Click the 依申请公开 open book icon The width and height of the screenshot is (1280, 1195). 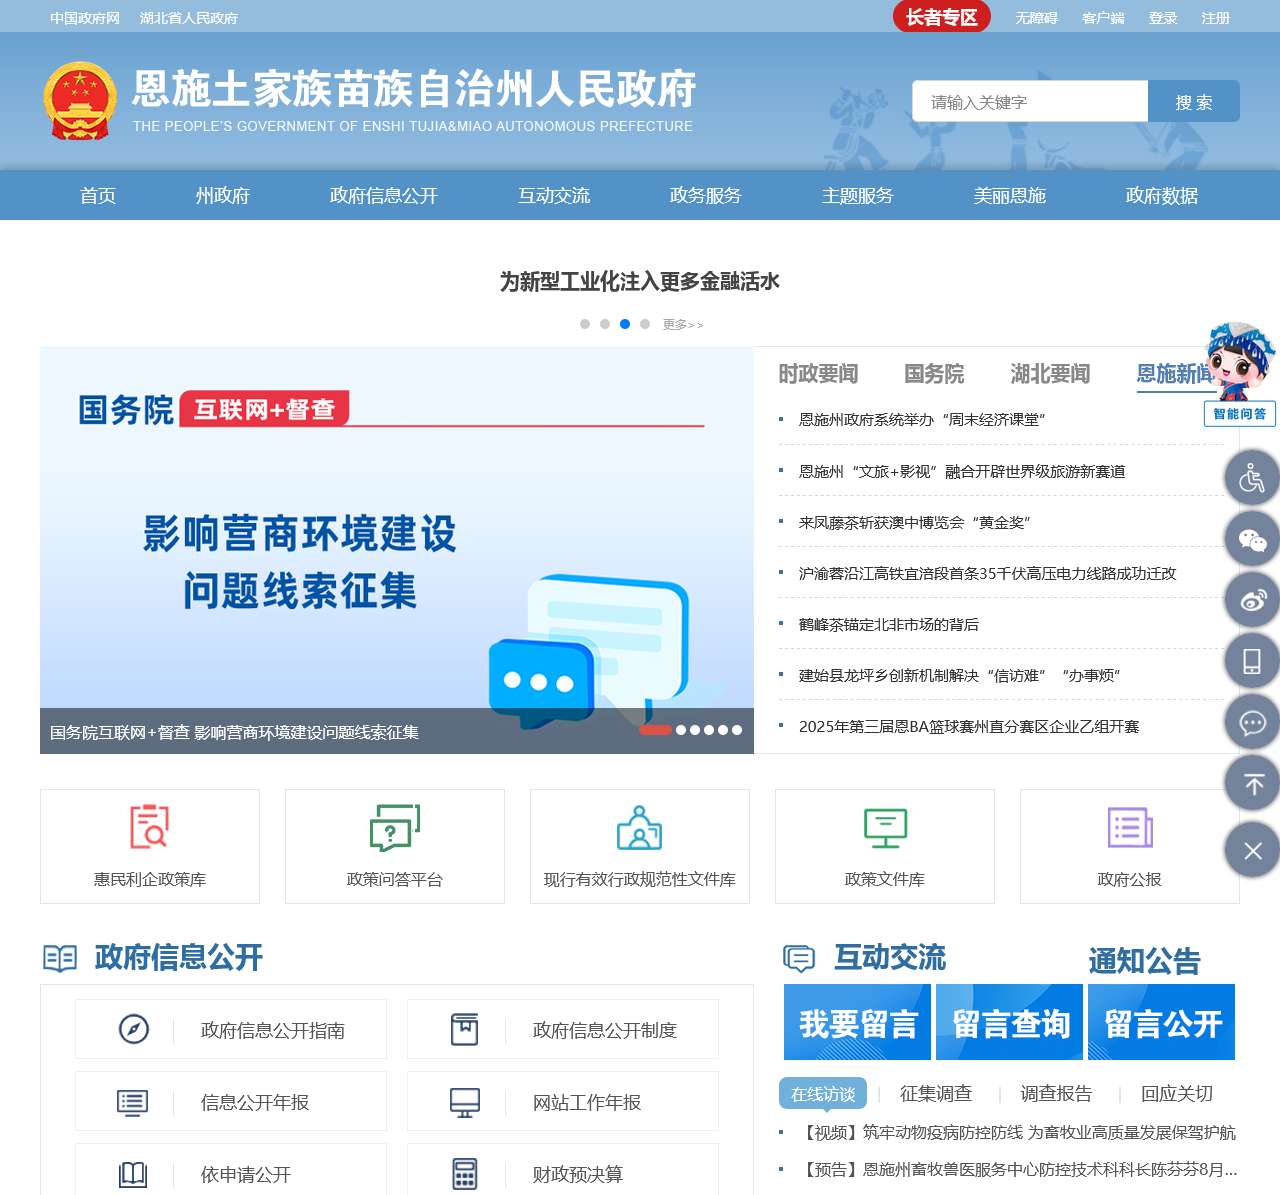pyautogui.click(x=133, y=1173)
